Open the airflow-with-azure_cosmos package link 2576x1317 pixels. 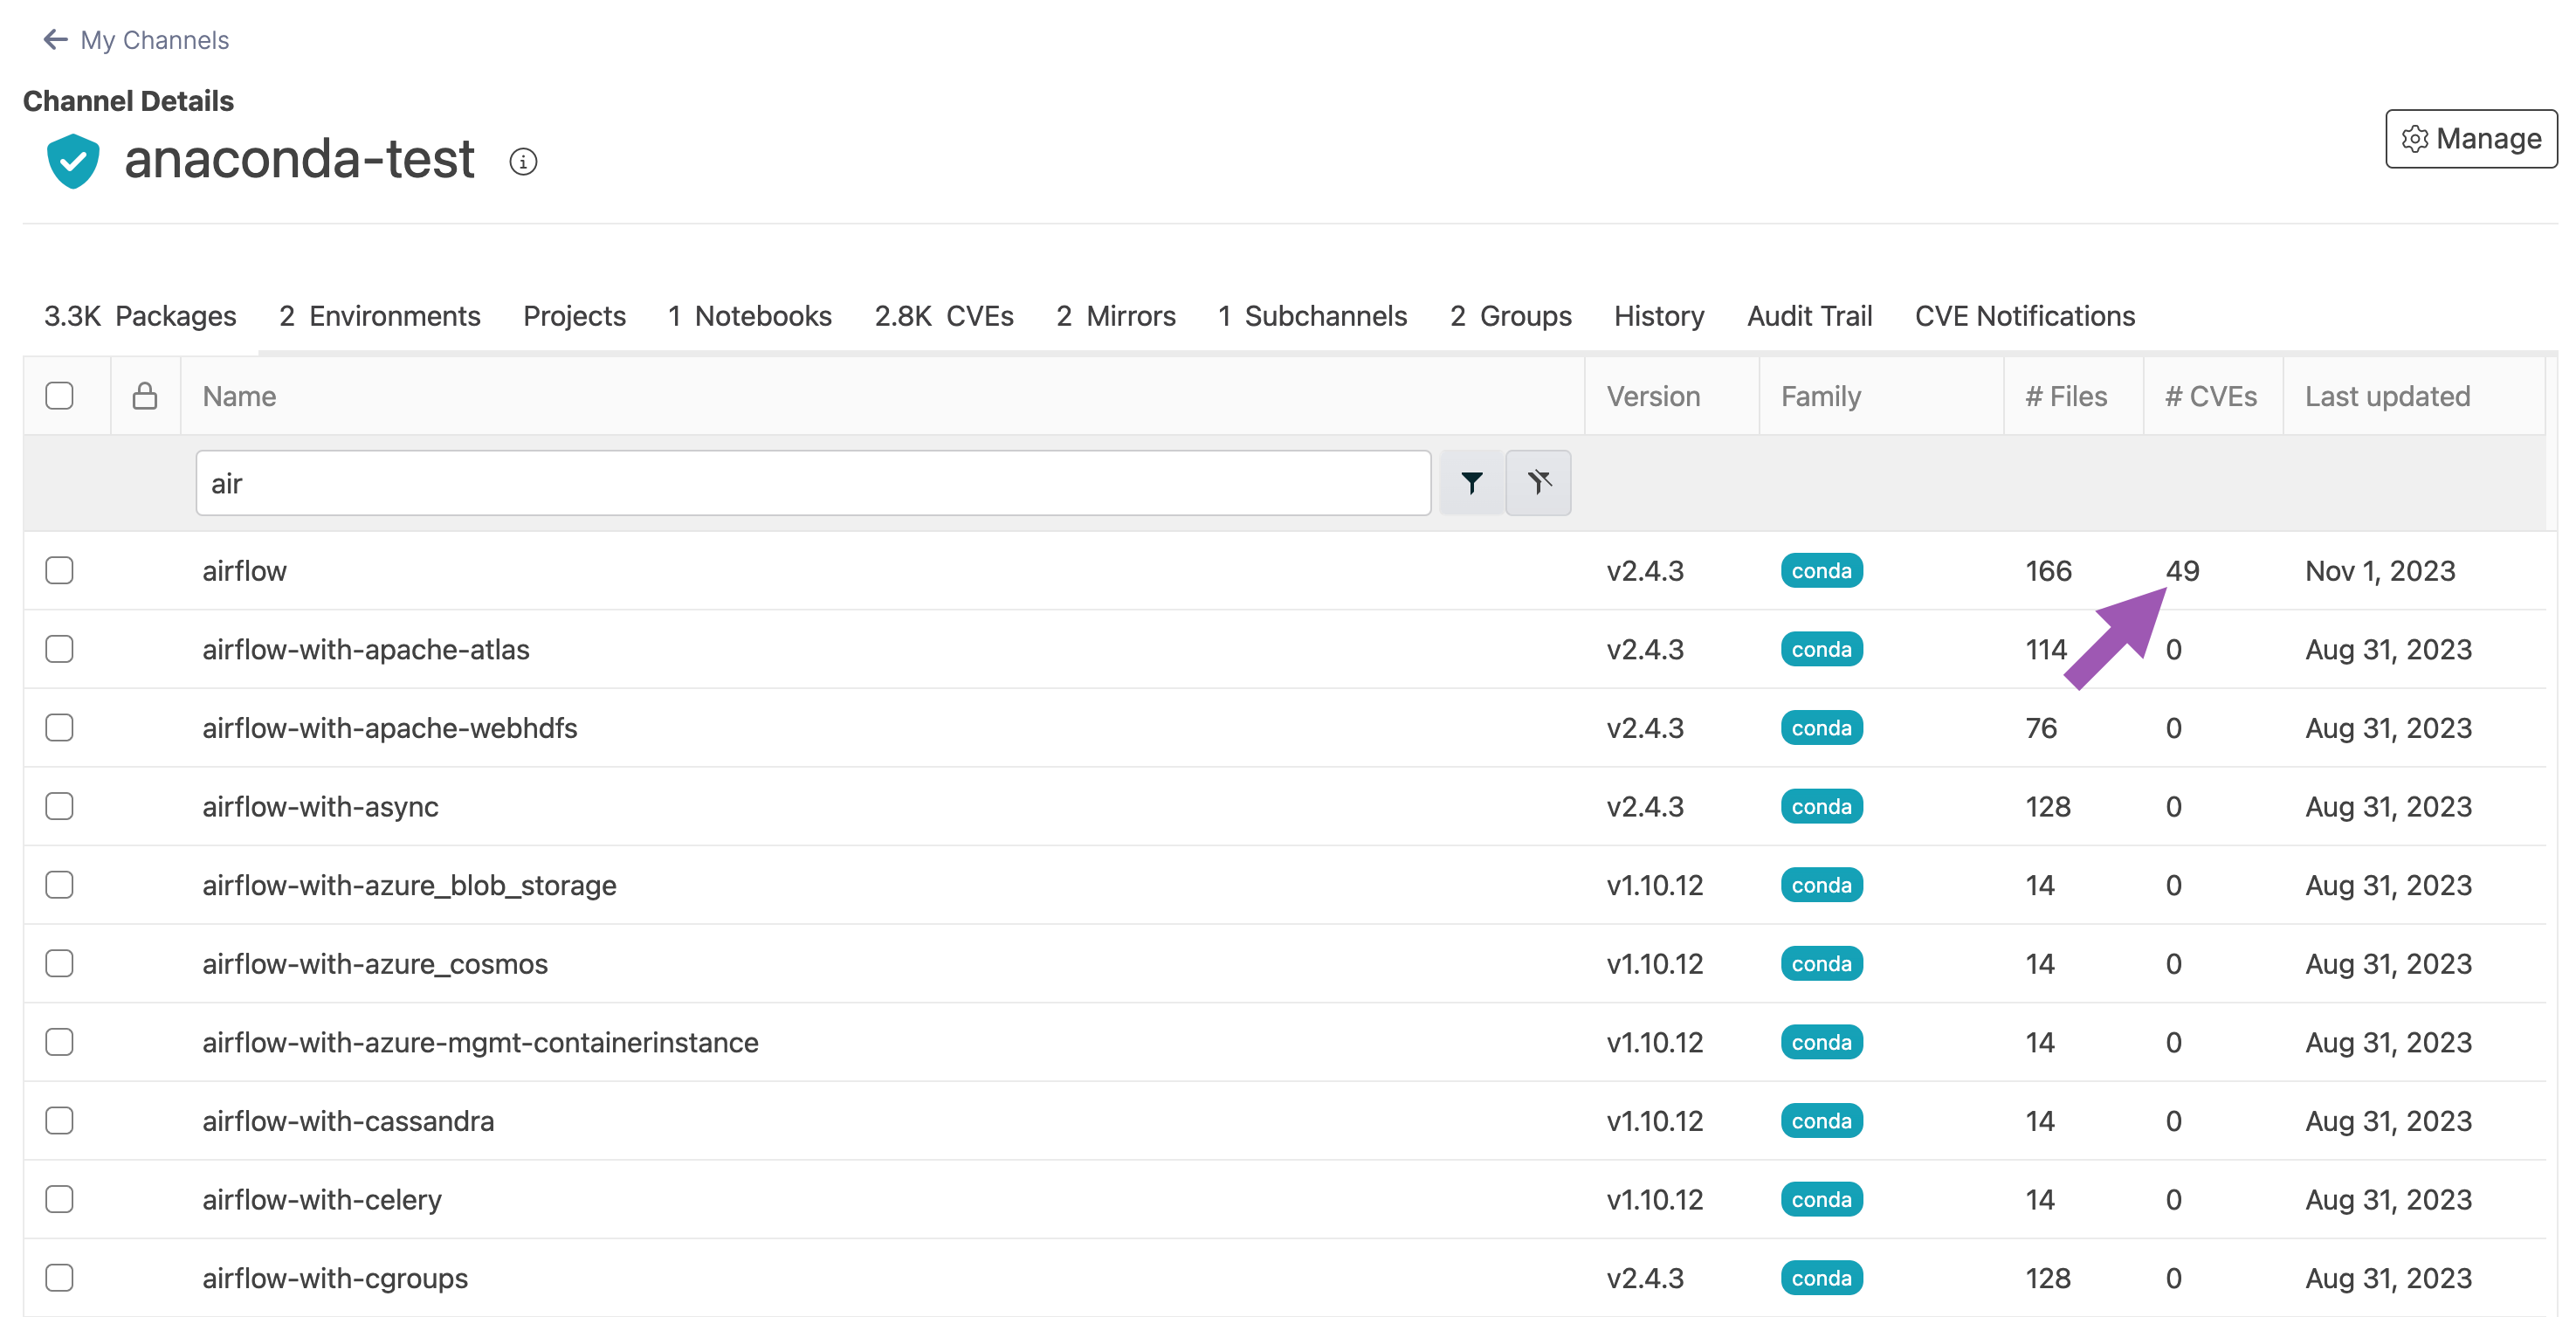pyautogui.click(x=375, y=964)
